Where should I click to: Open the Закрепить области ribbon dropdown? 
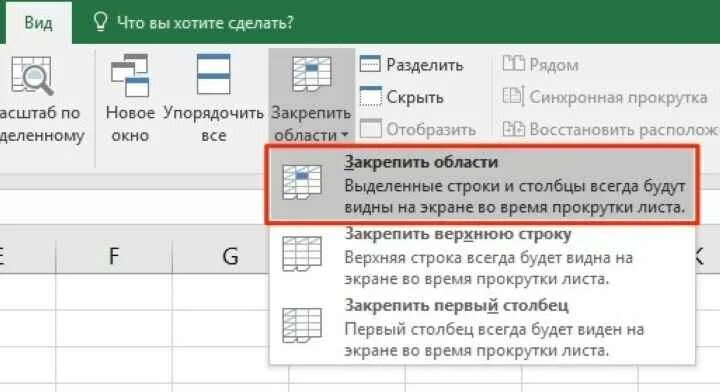click(311, 97)
